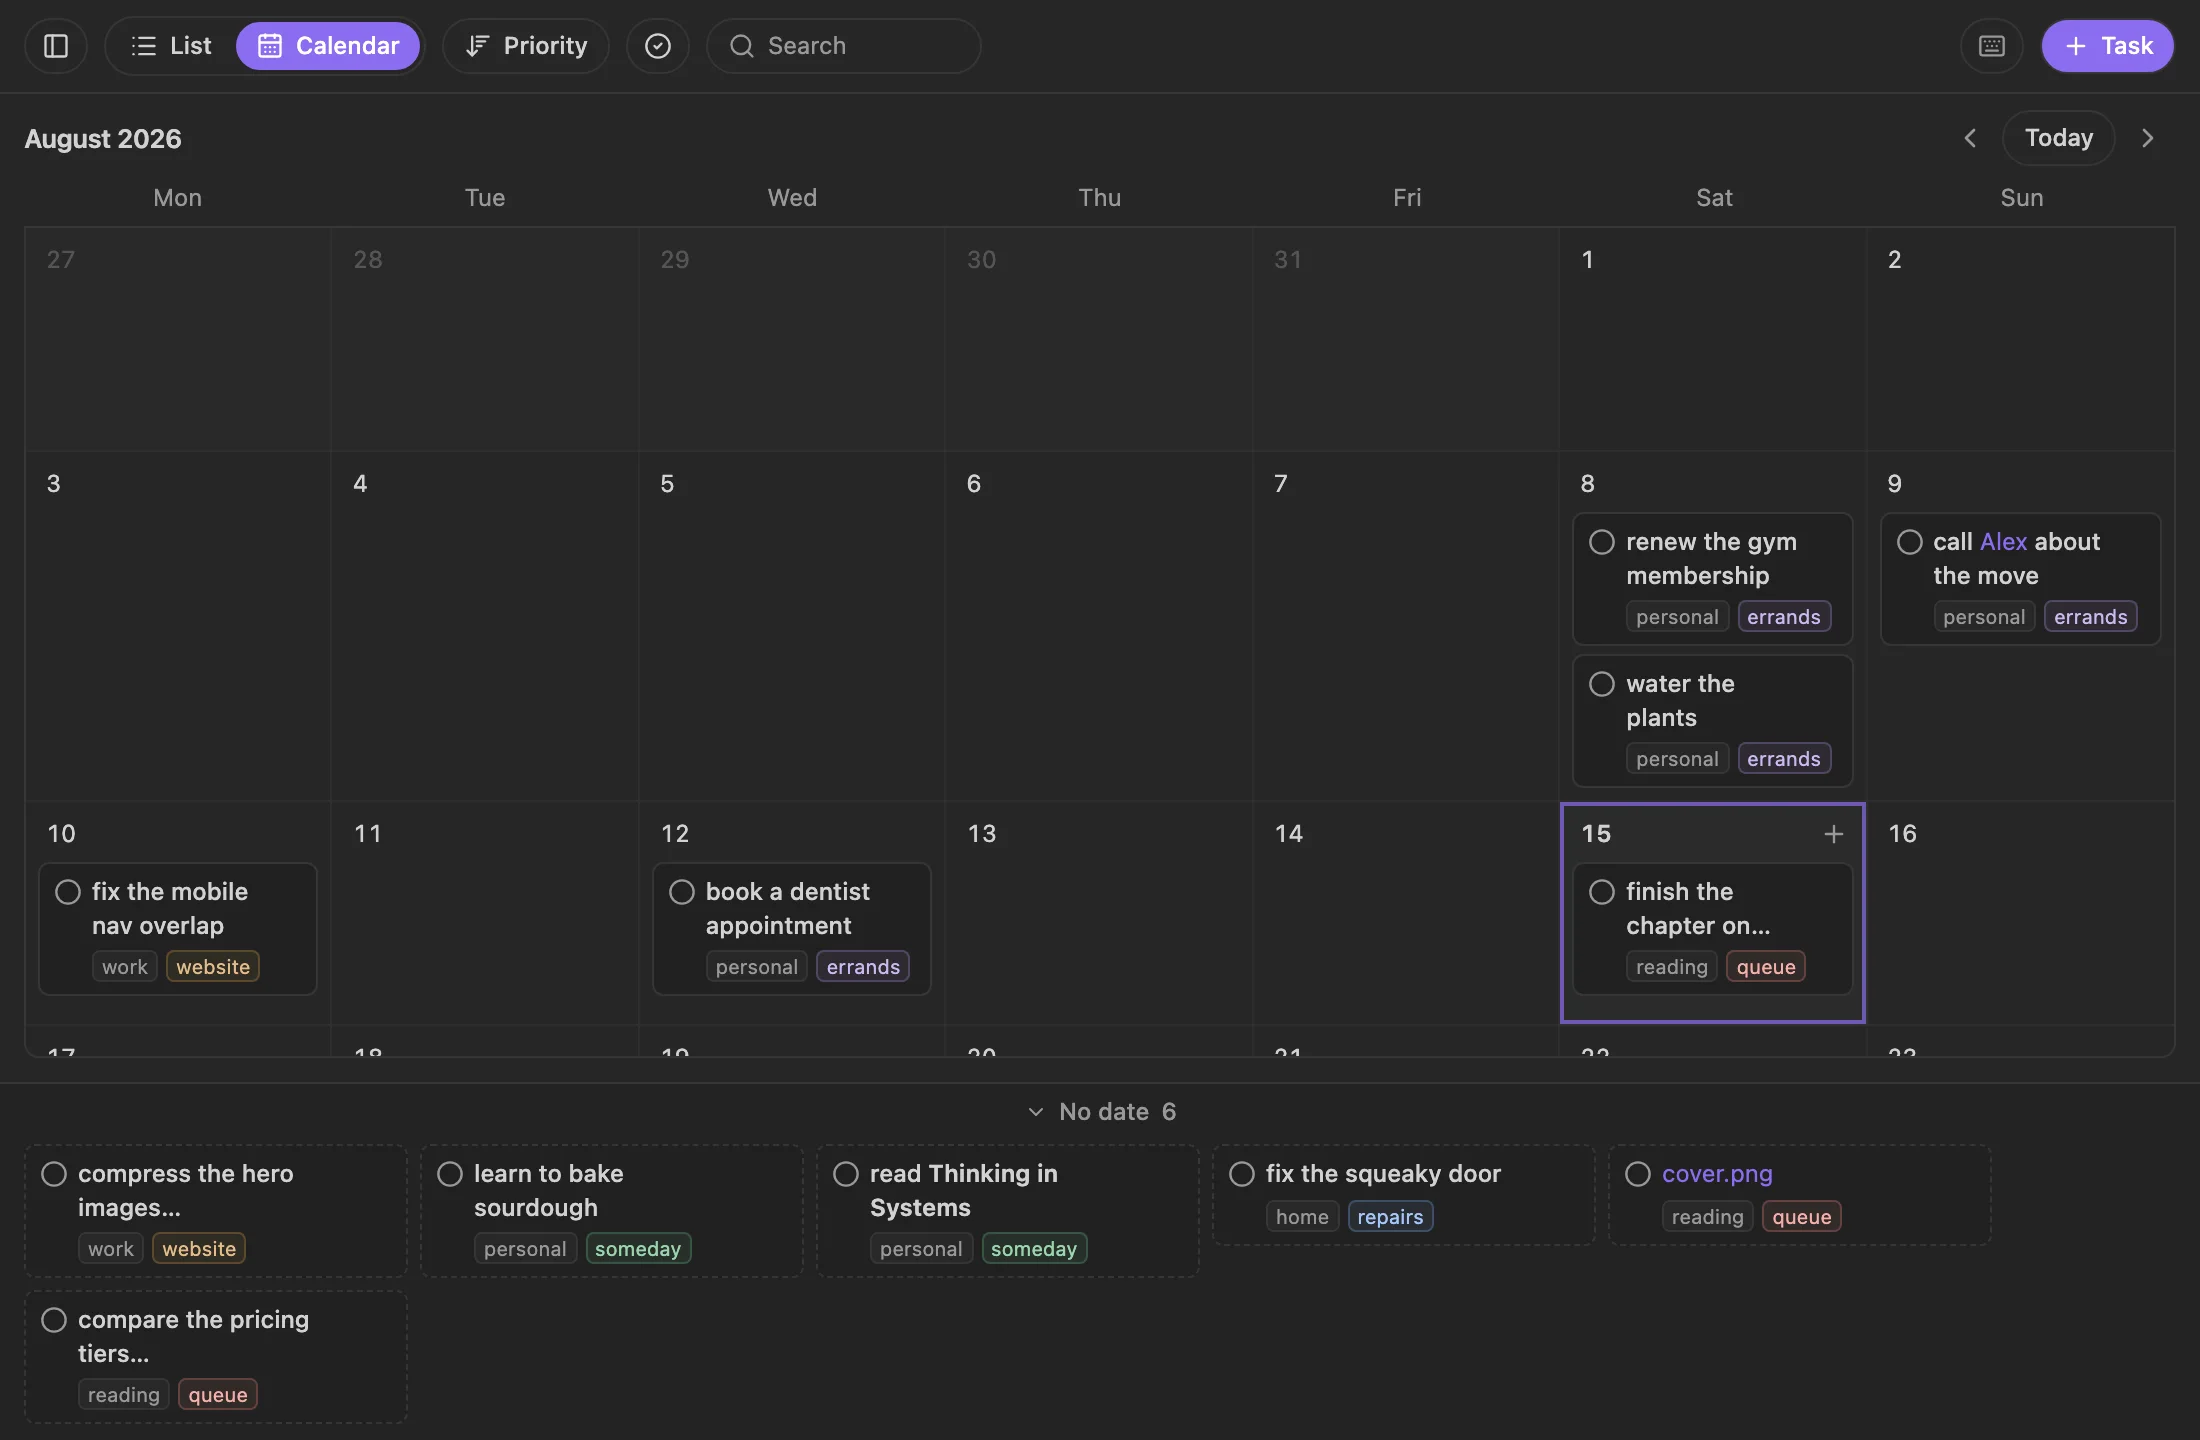
Task: Mark 'finish the chapter on...' complete
Action: tap(1602, 892)
